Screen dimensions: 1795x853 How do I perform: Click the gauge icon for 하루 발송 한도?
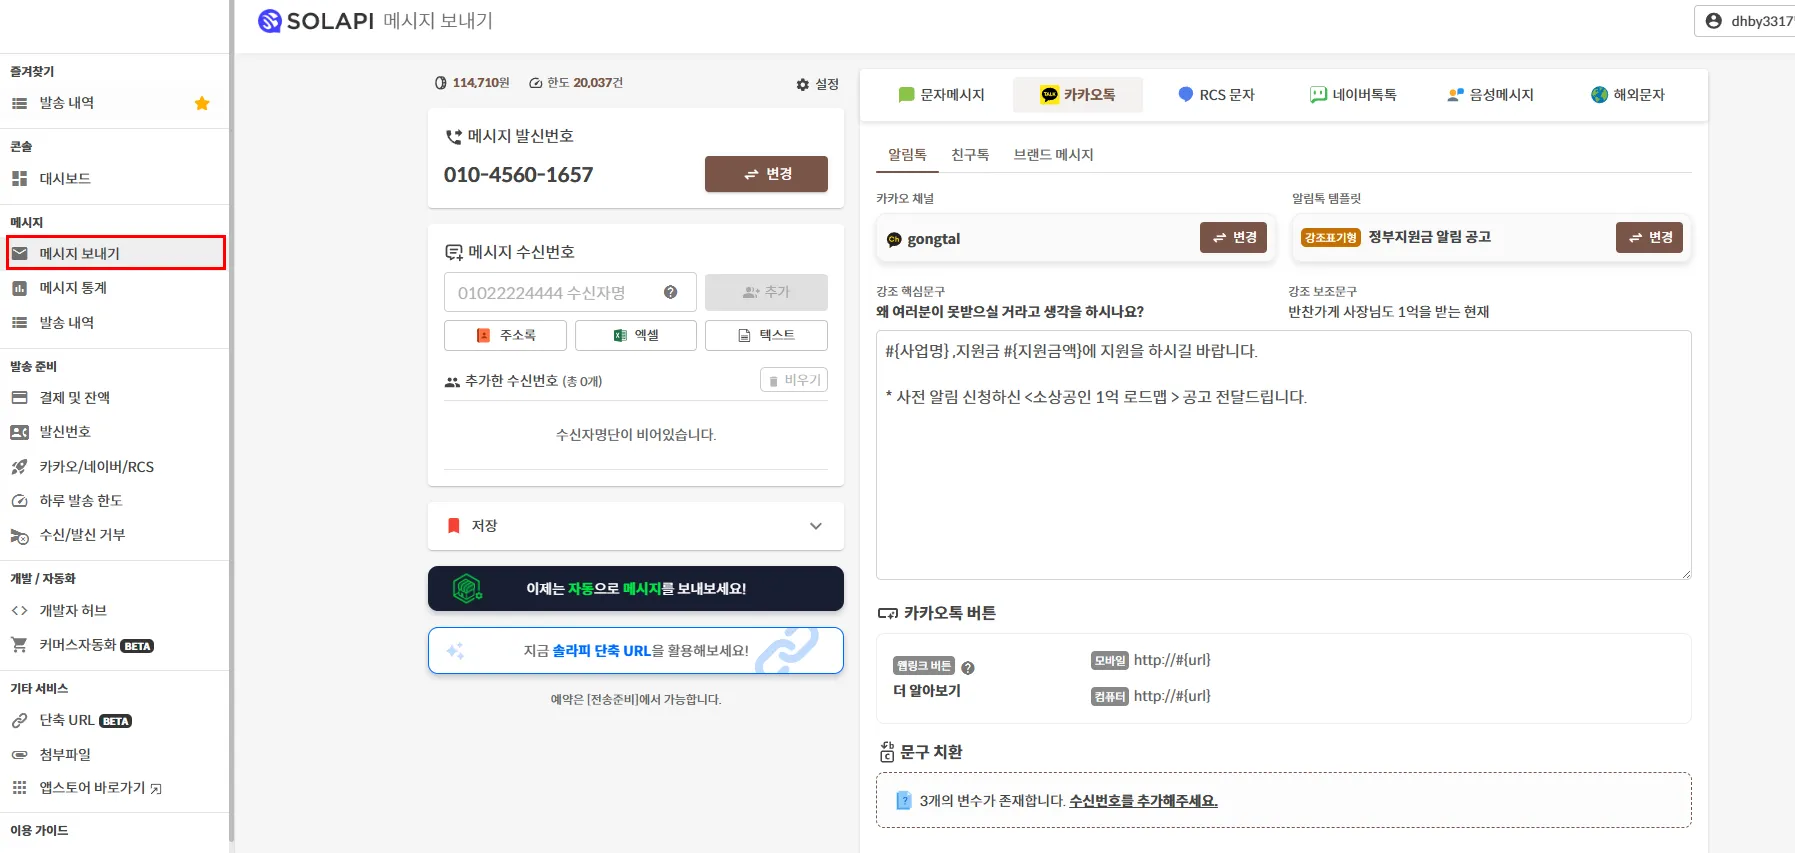[x=19, y=501]
